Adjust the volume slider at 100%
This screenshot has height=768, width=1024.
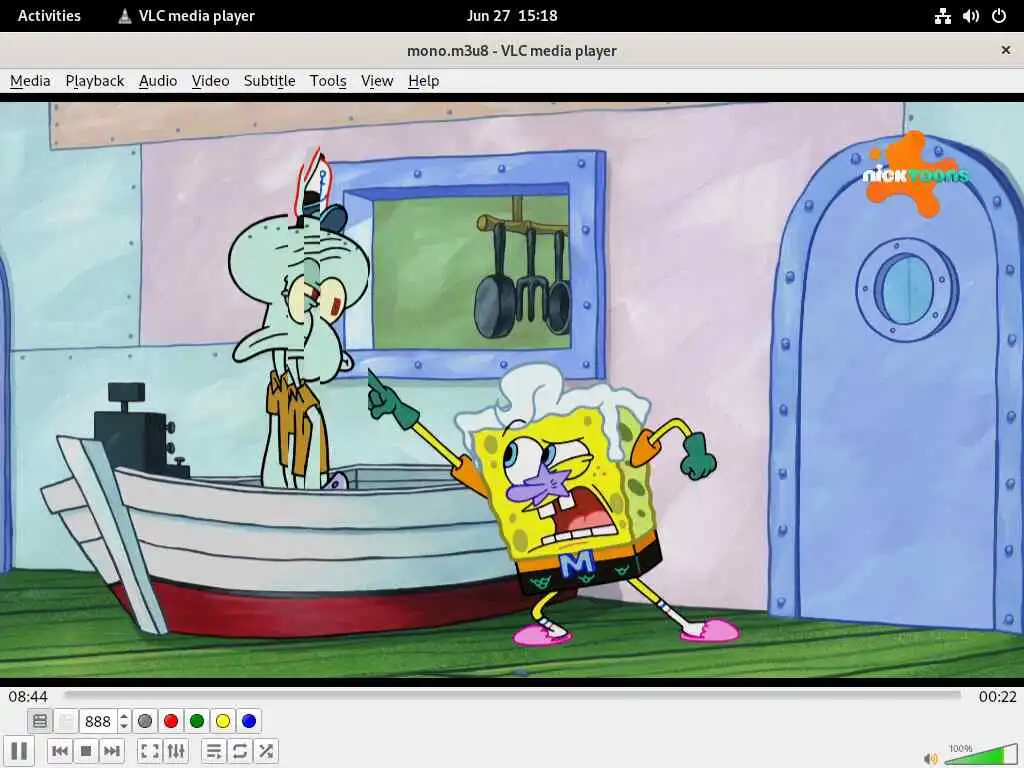(x=980, y=755)
